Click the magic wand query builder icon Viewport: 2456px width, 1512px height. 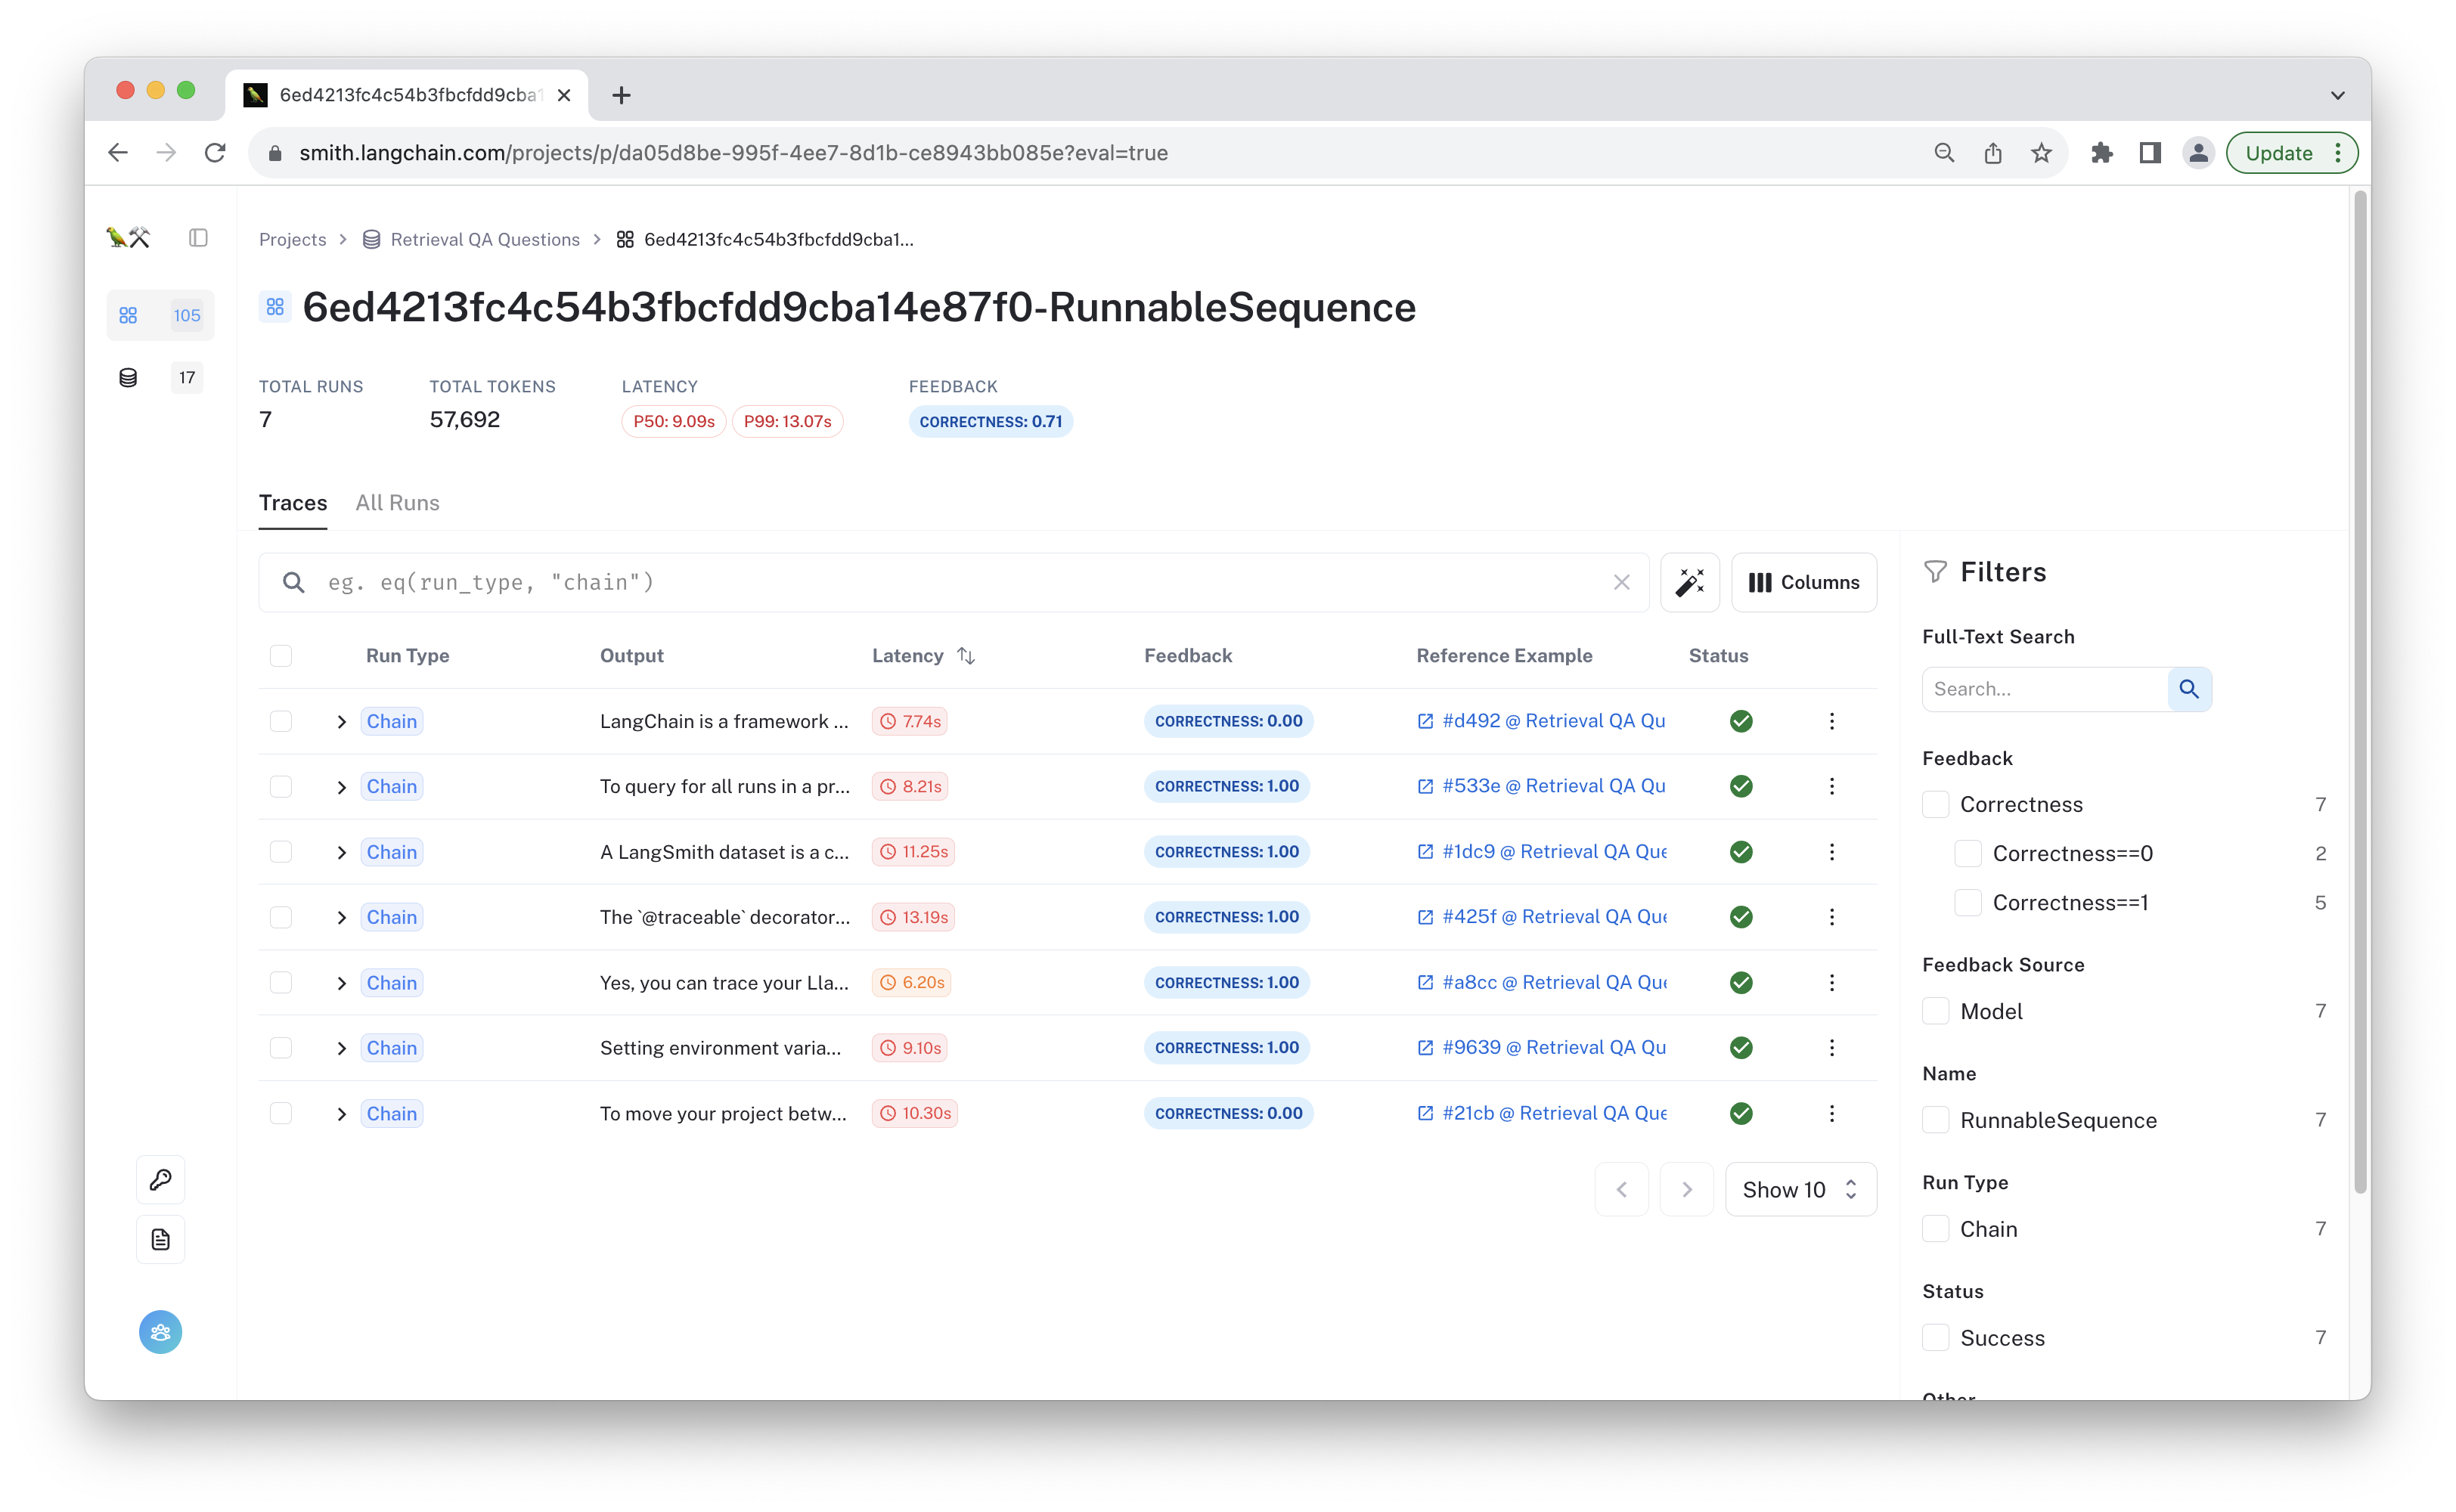(x=1689, y=582)
